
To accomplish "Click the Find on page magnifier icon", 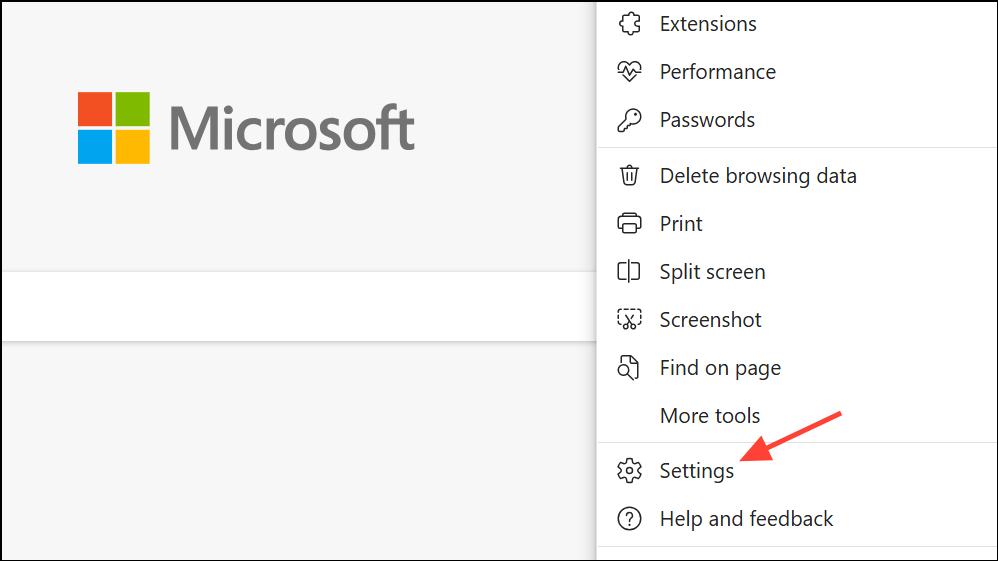I will pyautogui.click(x=629, y=367).
